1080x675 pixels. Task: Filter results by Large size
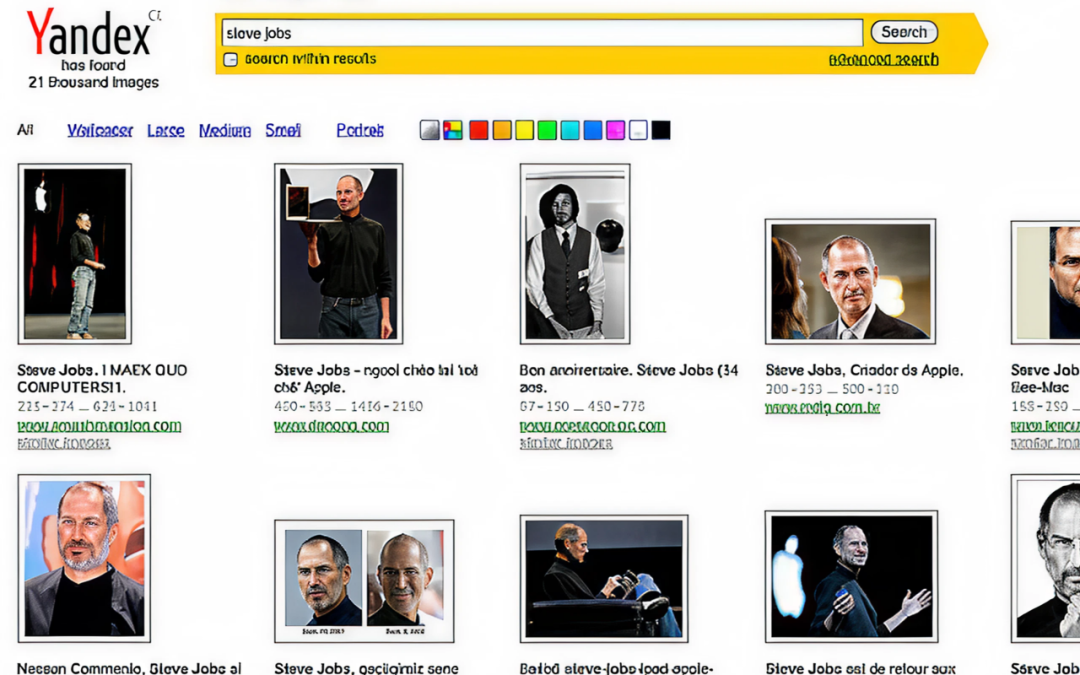[x=166, y=130]
